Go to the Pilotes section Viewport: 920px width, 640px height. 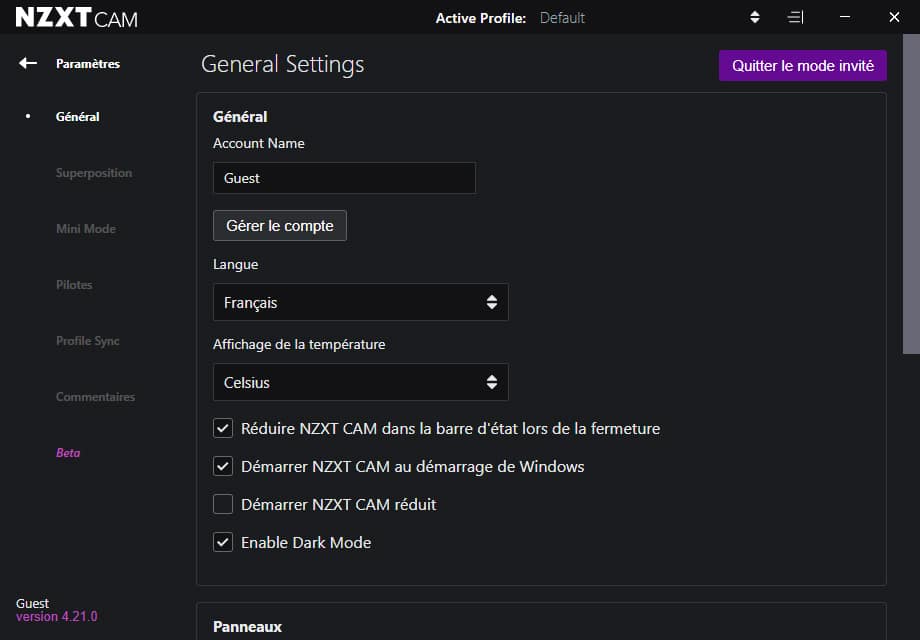(x=74, y=285)
